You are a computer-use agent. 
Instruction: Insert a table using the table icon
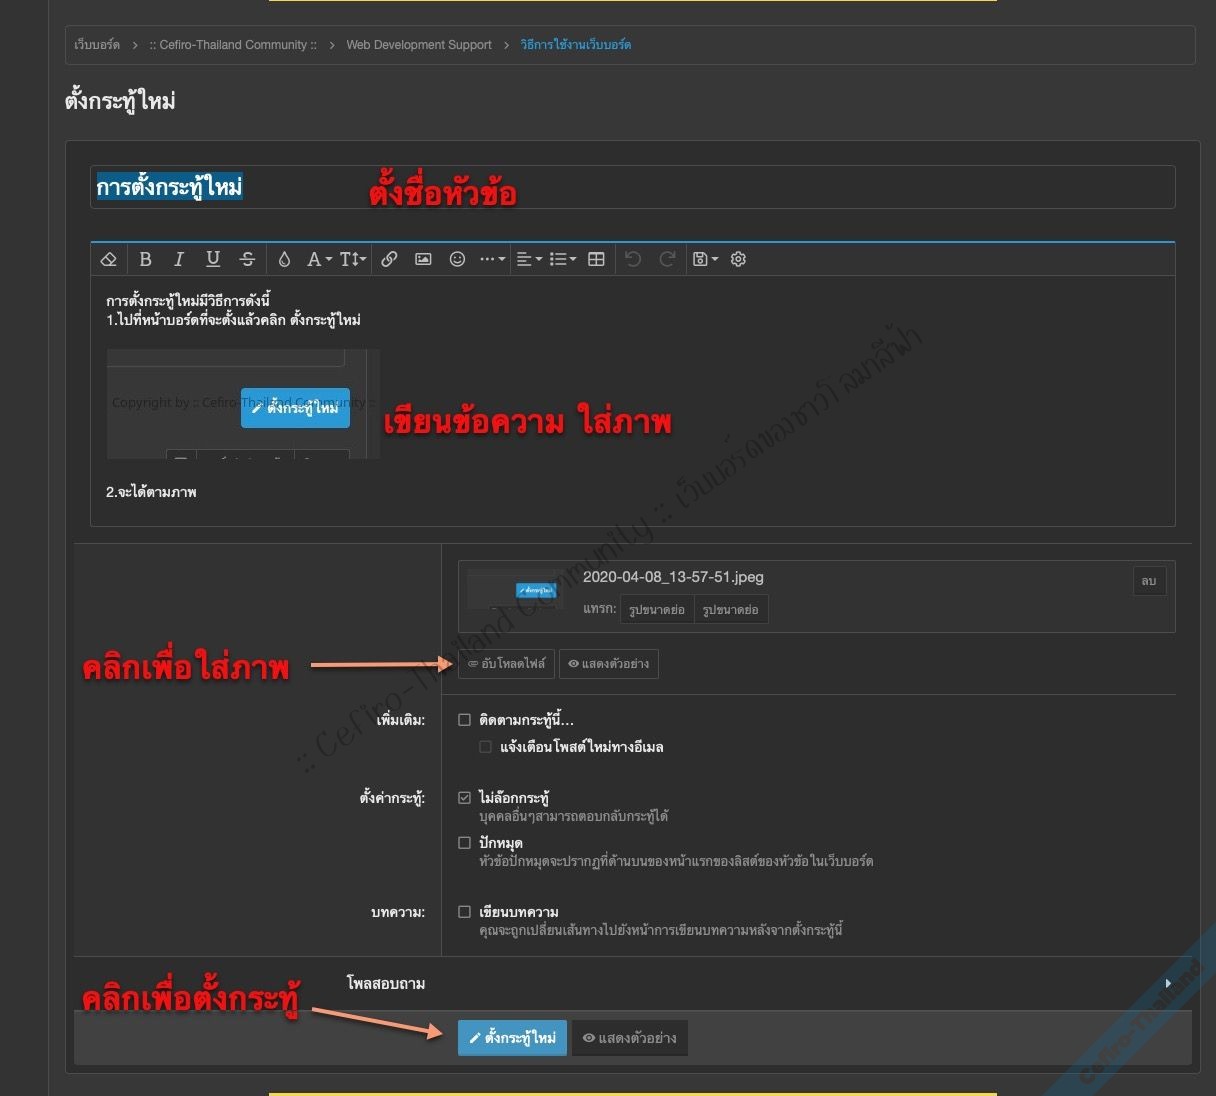(x=596, y=259)
